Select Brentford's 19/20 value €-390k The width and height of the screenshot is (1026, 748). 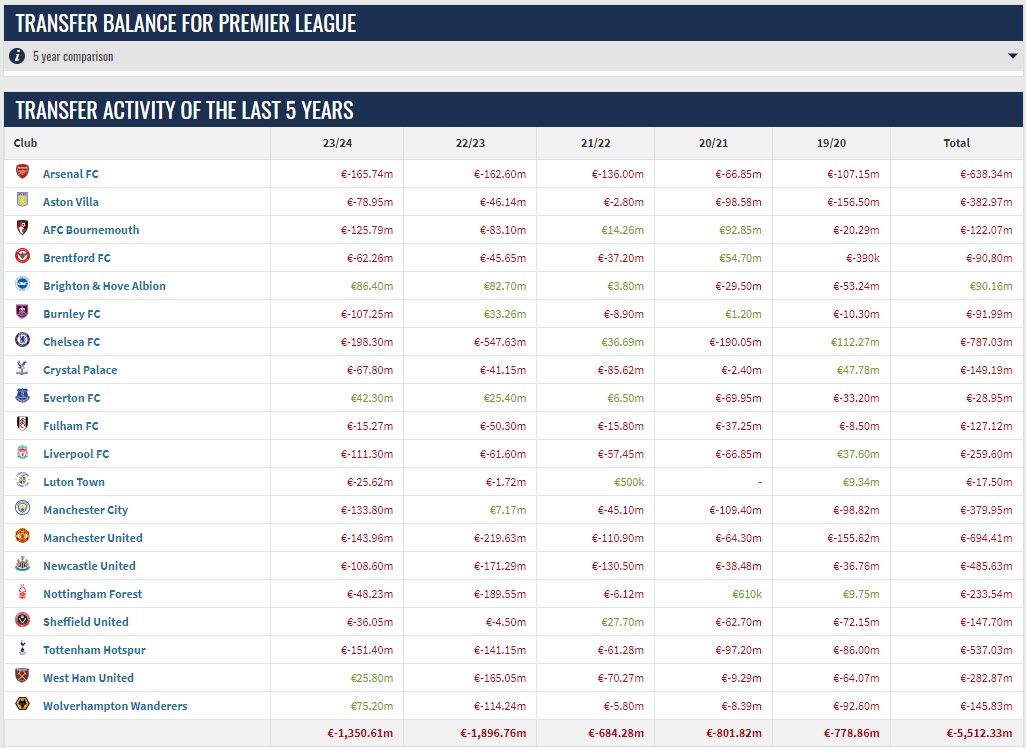click(x=863, y=258)
